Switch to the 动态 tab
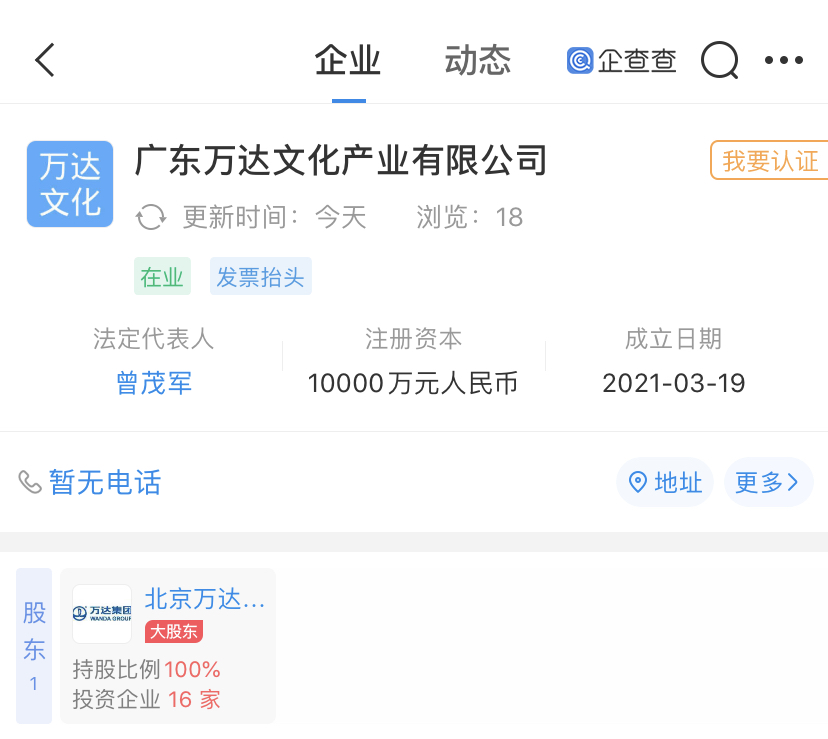This screenshot has height=739, width=828. click(x=478, y=60)
